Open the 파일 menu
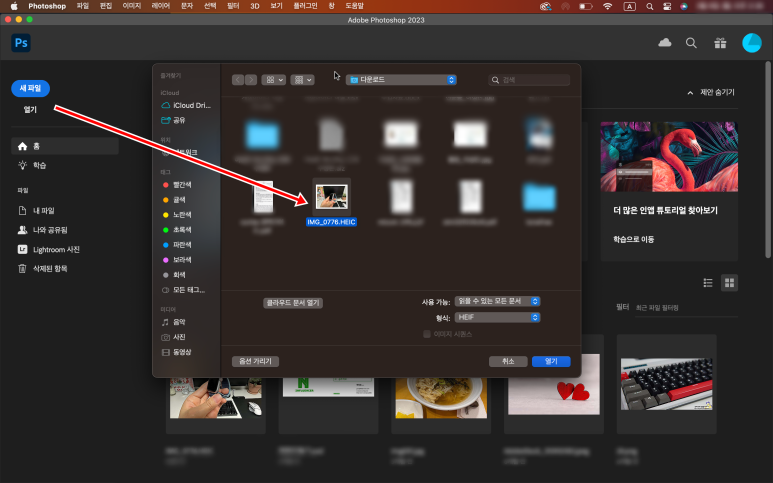The width and height of the screenshot is (773, 483). (83, 6)
